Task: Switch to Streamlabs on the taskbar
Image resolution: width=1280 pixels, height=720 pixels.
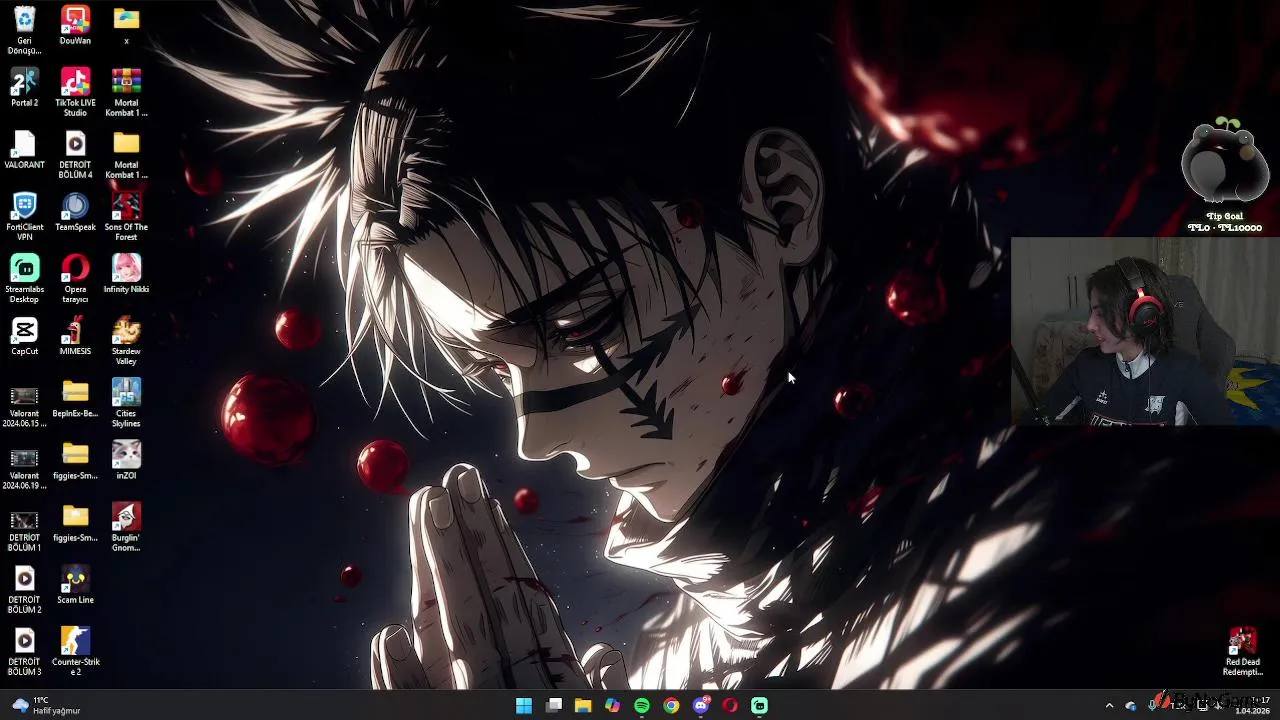Action: coord(760,705)
